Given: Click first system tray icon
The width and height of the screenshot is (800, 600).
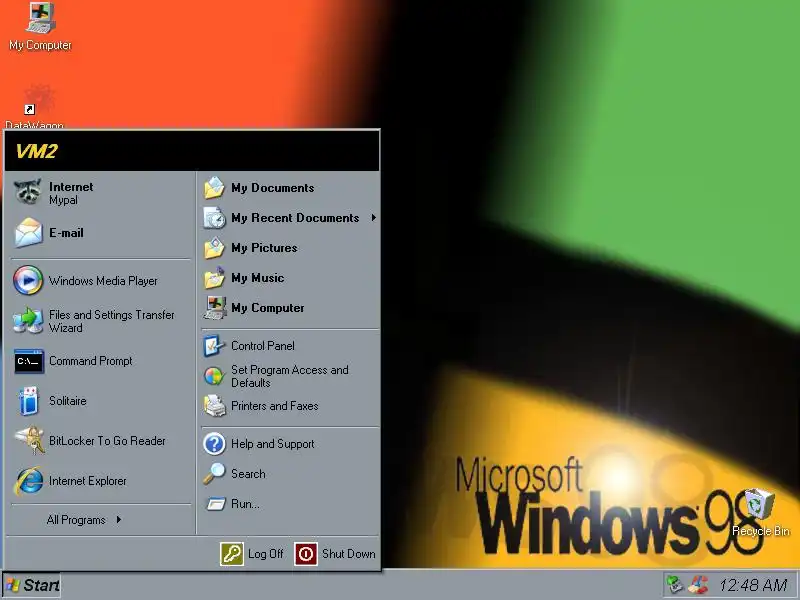Looking at the screenshot, I should (675, 585).
